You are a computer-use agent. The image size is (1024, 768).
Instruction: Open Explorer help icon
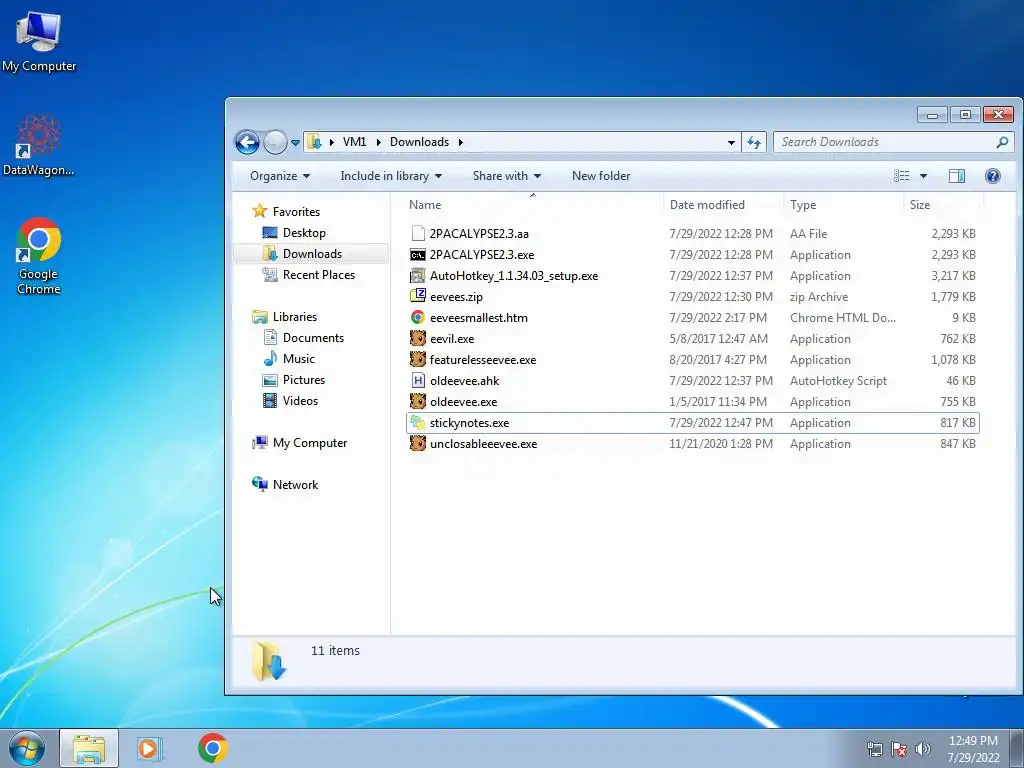click(x=993, y=176)
